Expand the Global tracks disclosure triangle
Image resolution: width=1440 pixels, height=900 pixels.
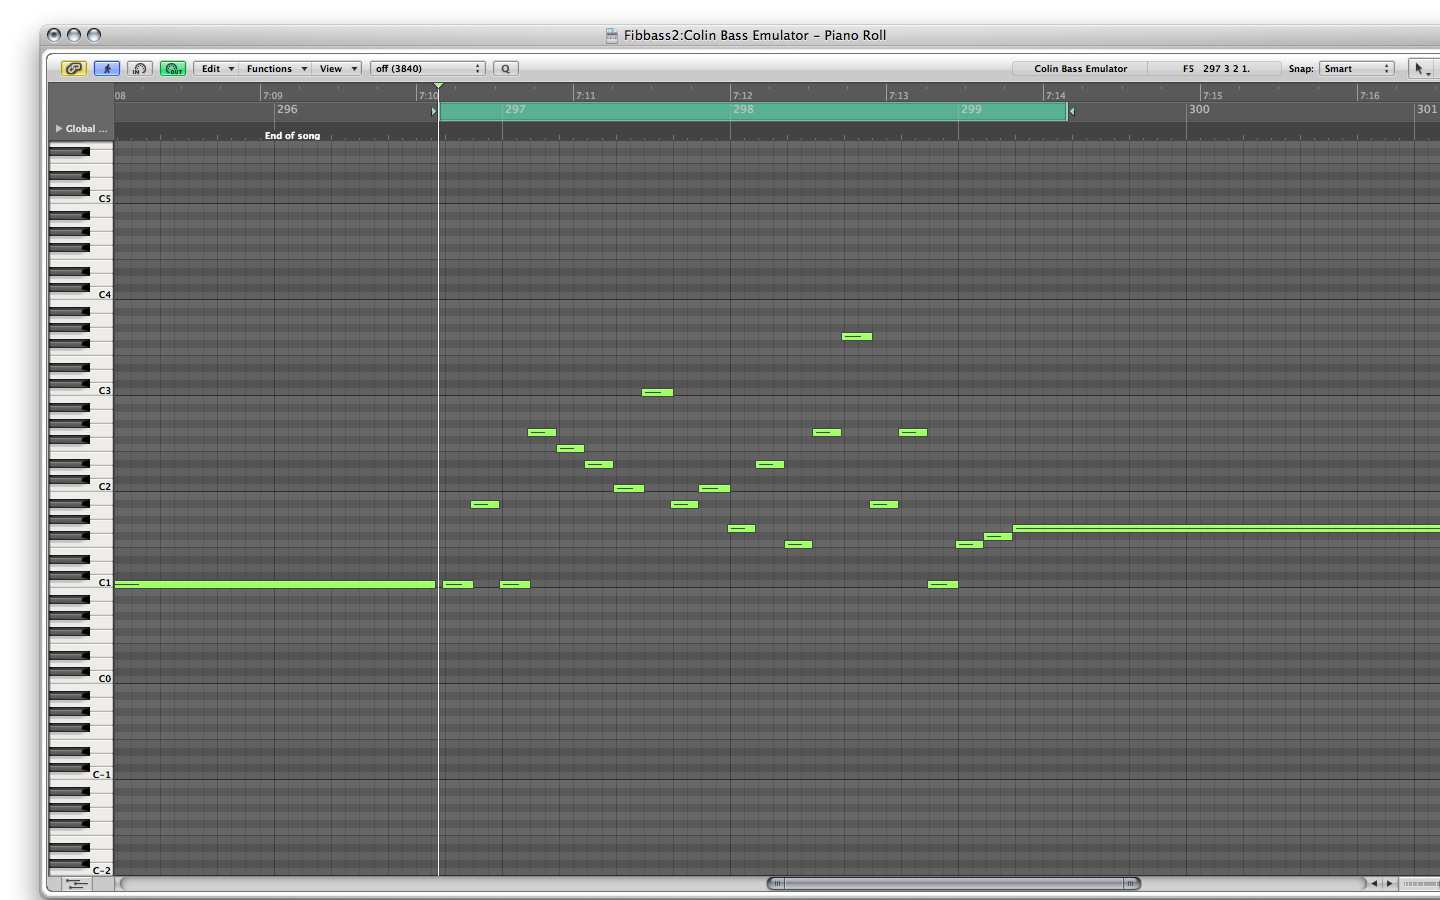(59, 129)
